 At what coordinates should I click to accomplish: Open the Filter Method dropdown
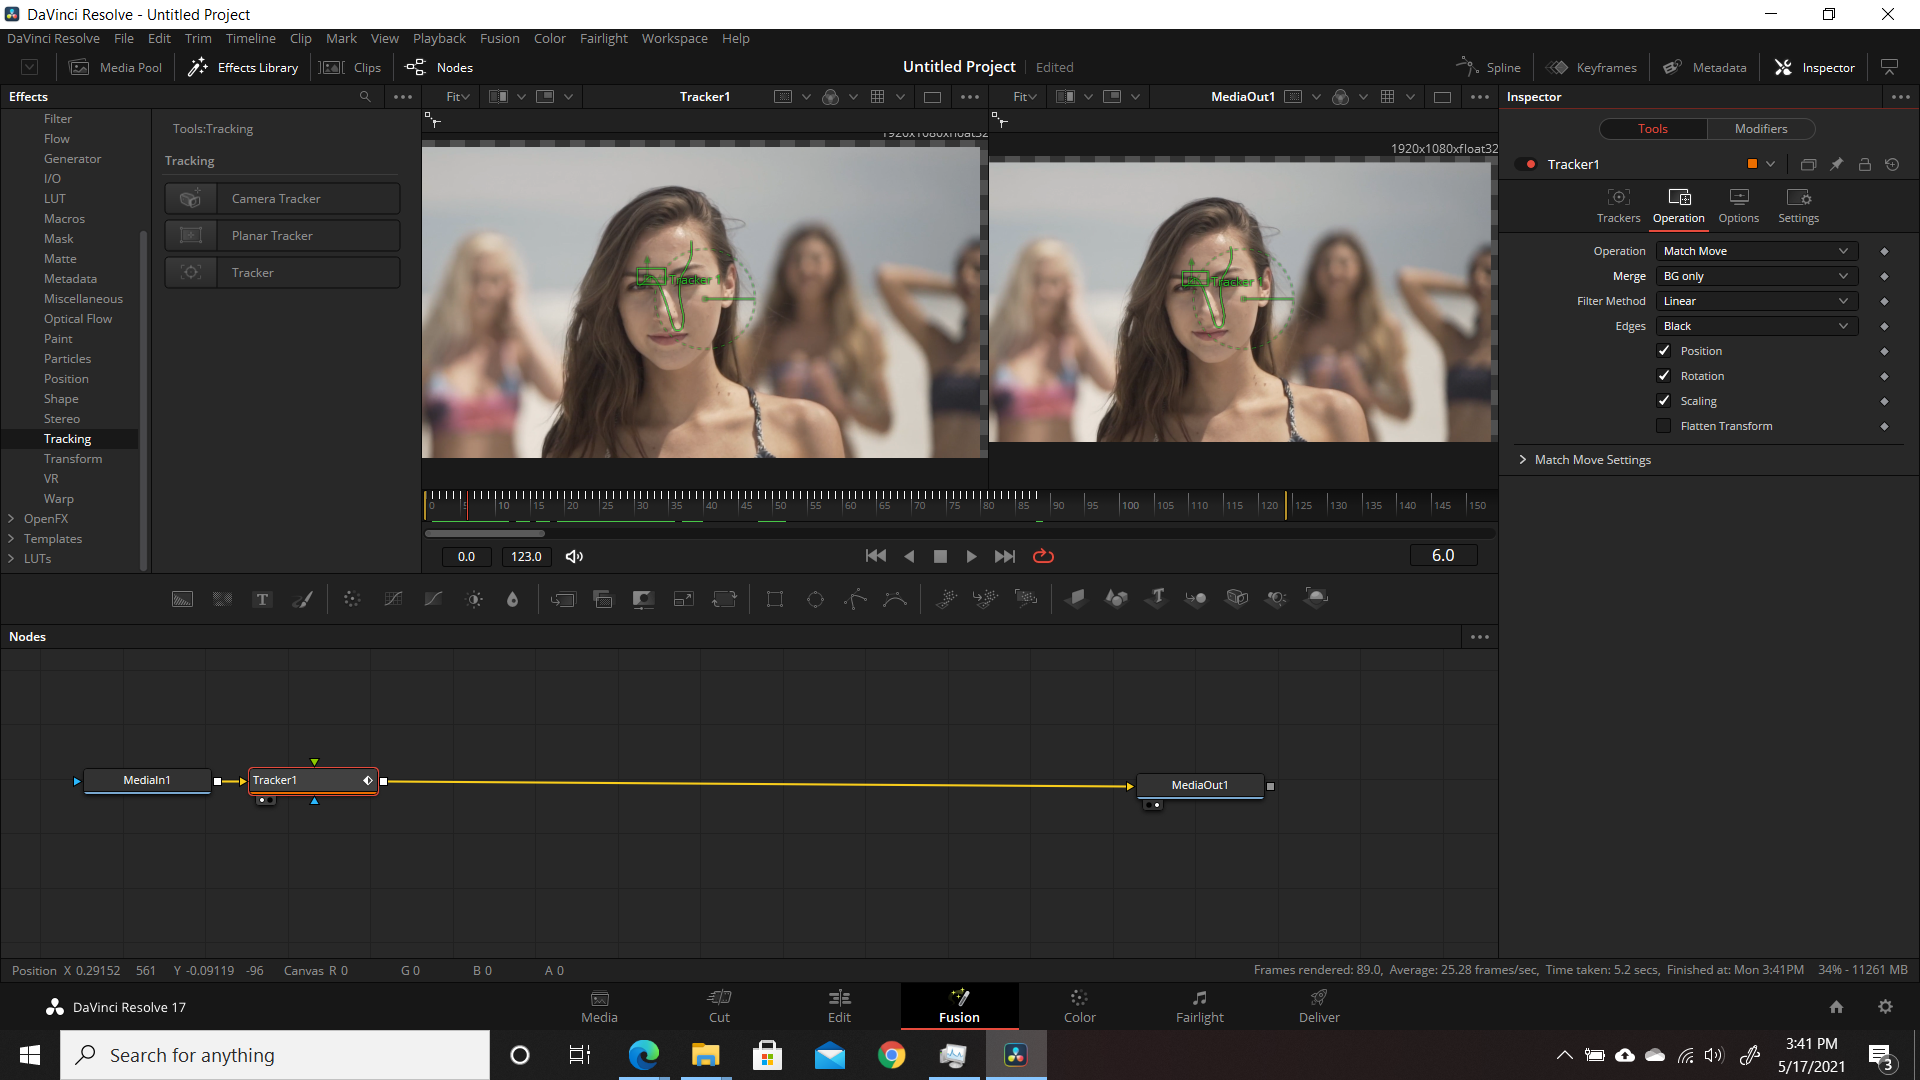point(1756,301)
